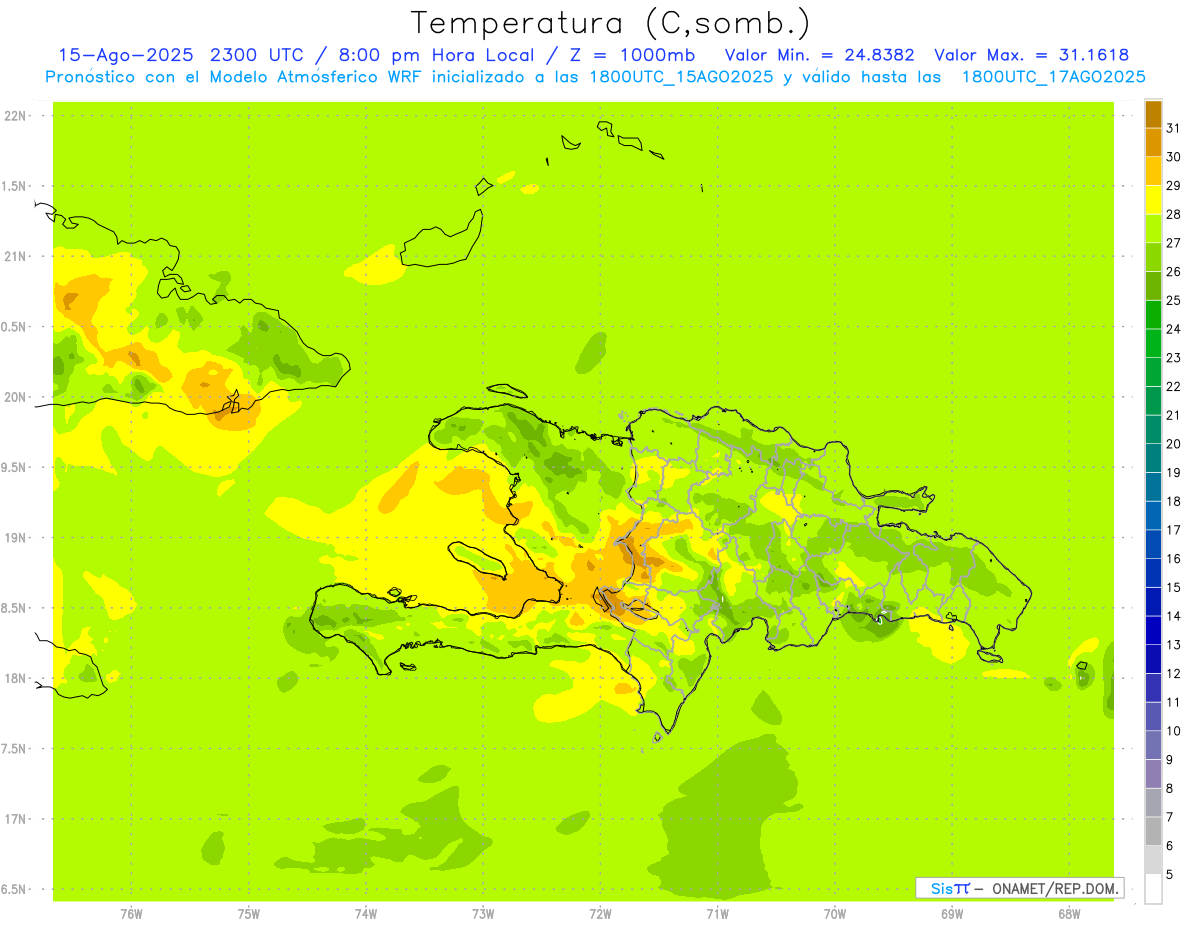Viewport: 1200px width, 927px height.
Task: Pick the purple legend swatch between 8 and 9
Action: [x=1153, y=774]
